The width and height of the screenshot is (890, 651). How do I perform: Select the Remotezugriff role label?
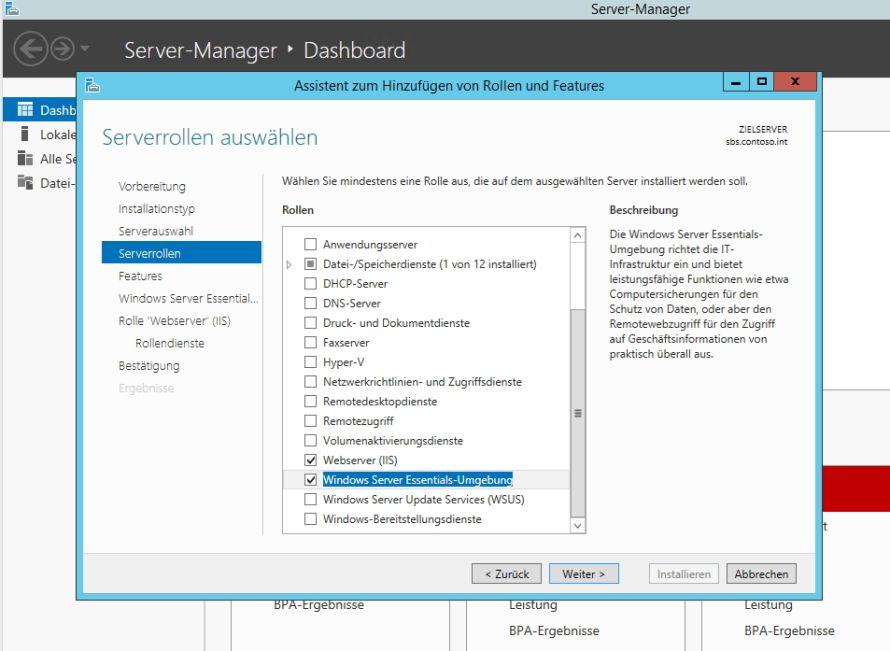(x=358, y=421)
